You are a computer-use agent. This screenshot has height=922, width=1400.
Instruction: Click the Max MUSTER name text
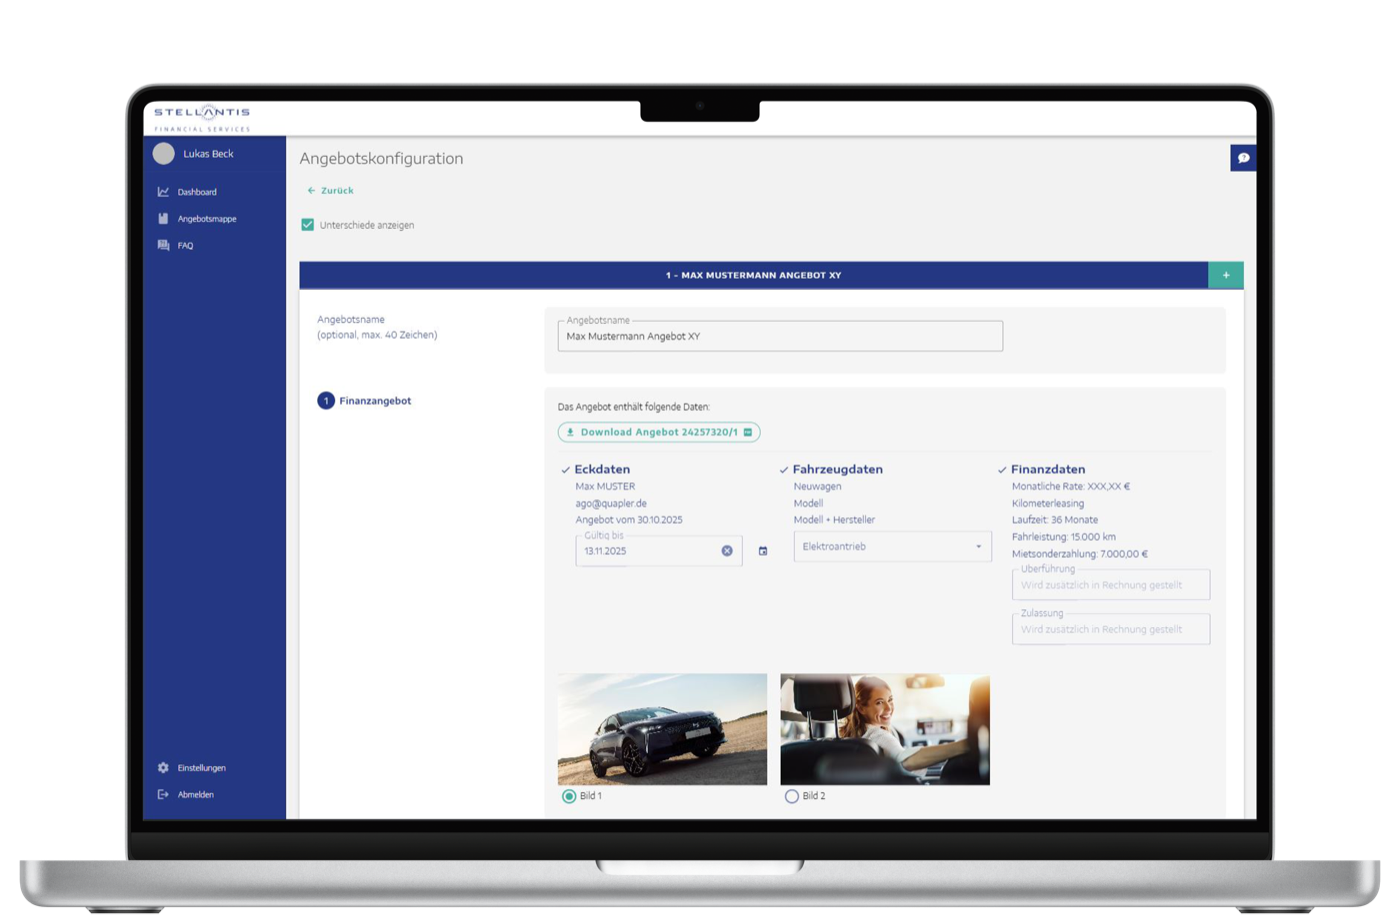605,487
